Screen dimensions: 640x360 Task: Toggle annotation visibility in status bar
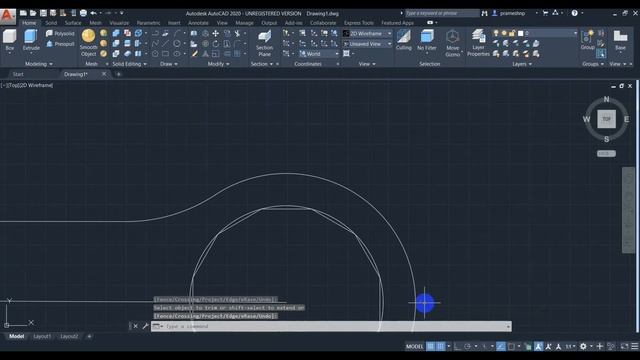(x=539, y=347)
